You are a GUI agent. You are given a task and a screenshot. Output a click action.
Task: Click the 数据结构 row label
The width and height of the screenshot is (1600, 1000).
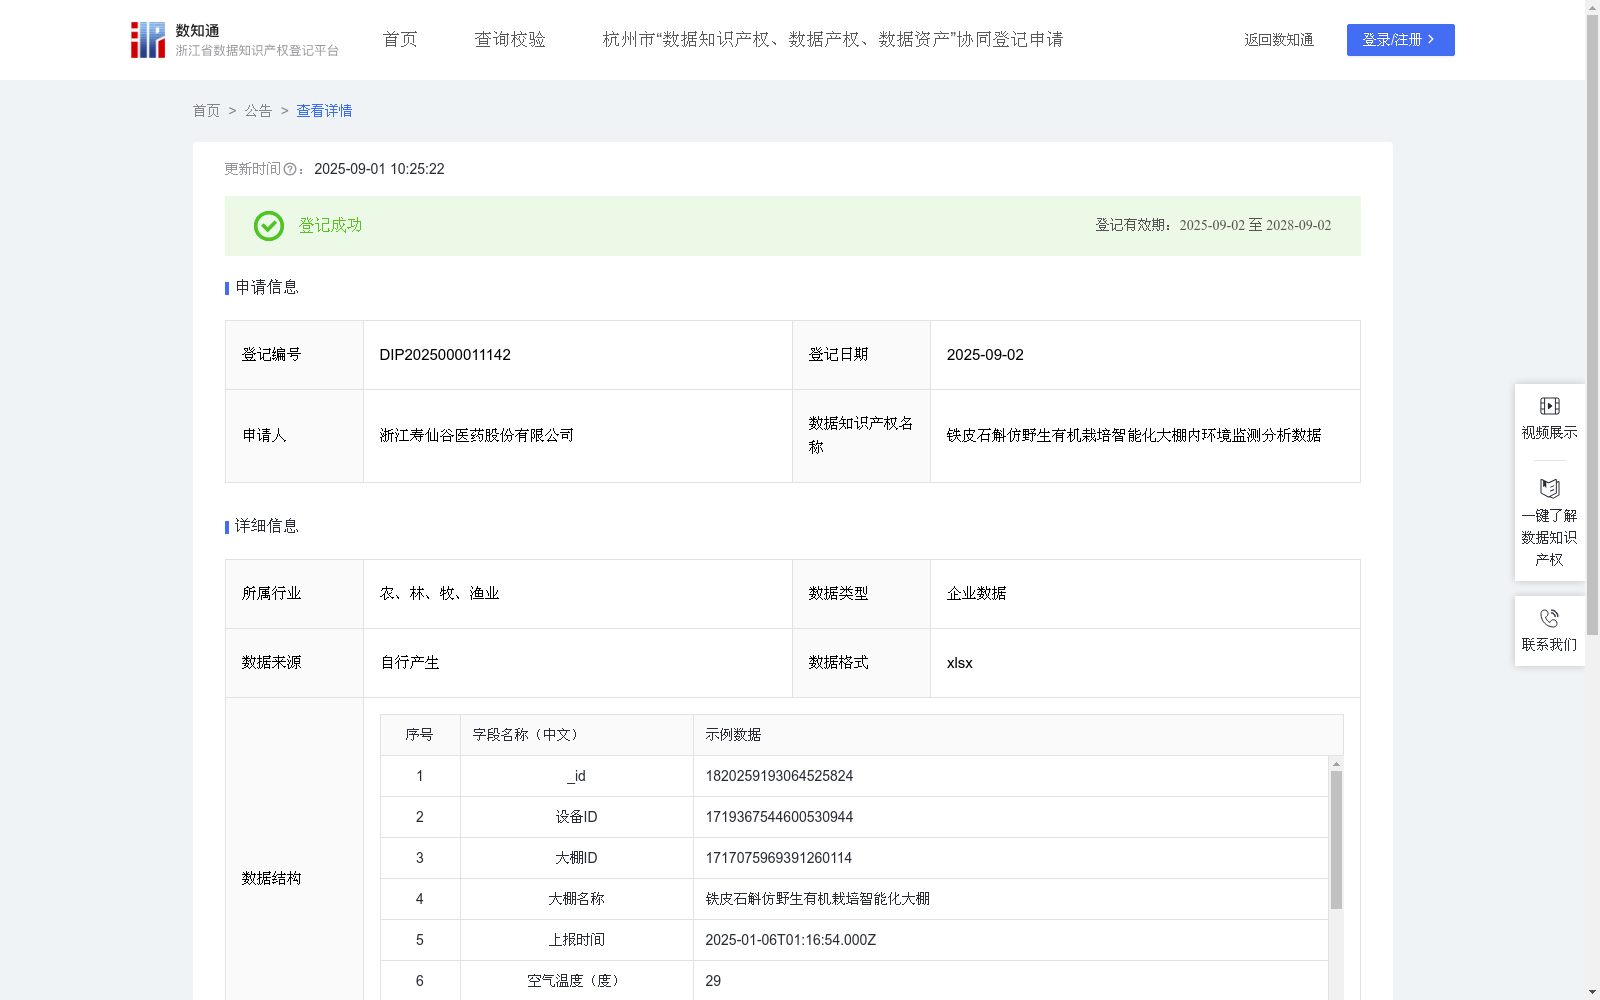click(271, 879)
